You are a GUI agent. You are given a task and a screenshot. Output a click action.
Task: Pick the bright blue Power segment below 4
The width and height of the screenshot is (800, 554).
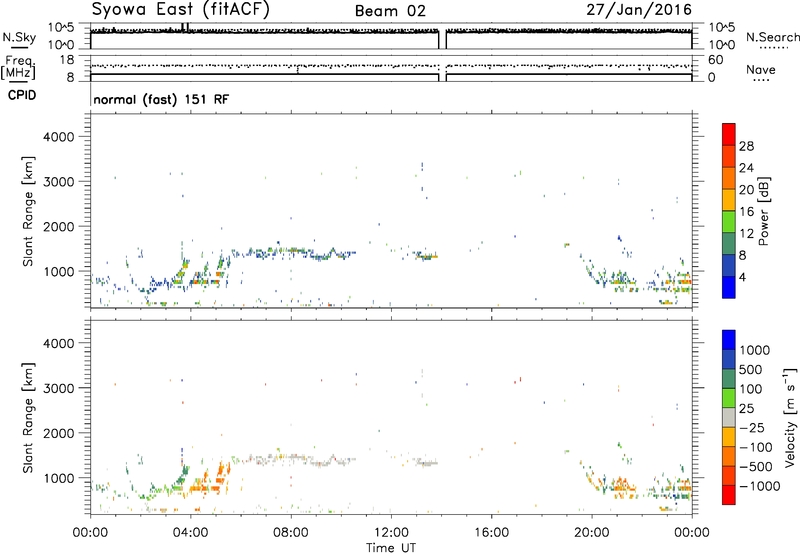tap(729, 287)
